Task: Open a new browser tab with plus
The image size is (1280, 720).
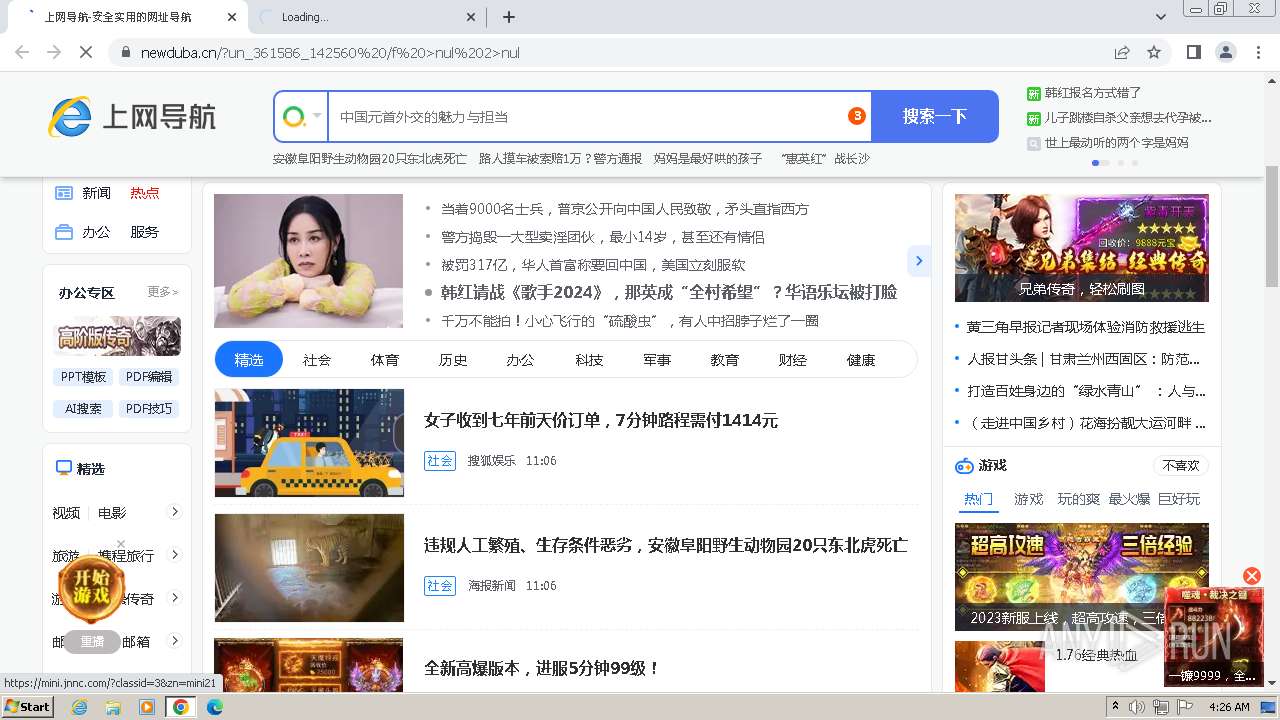Action: click(508, 17)
